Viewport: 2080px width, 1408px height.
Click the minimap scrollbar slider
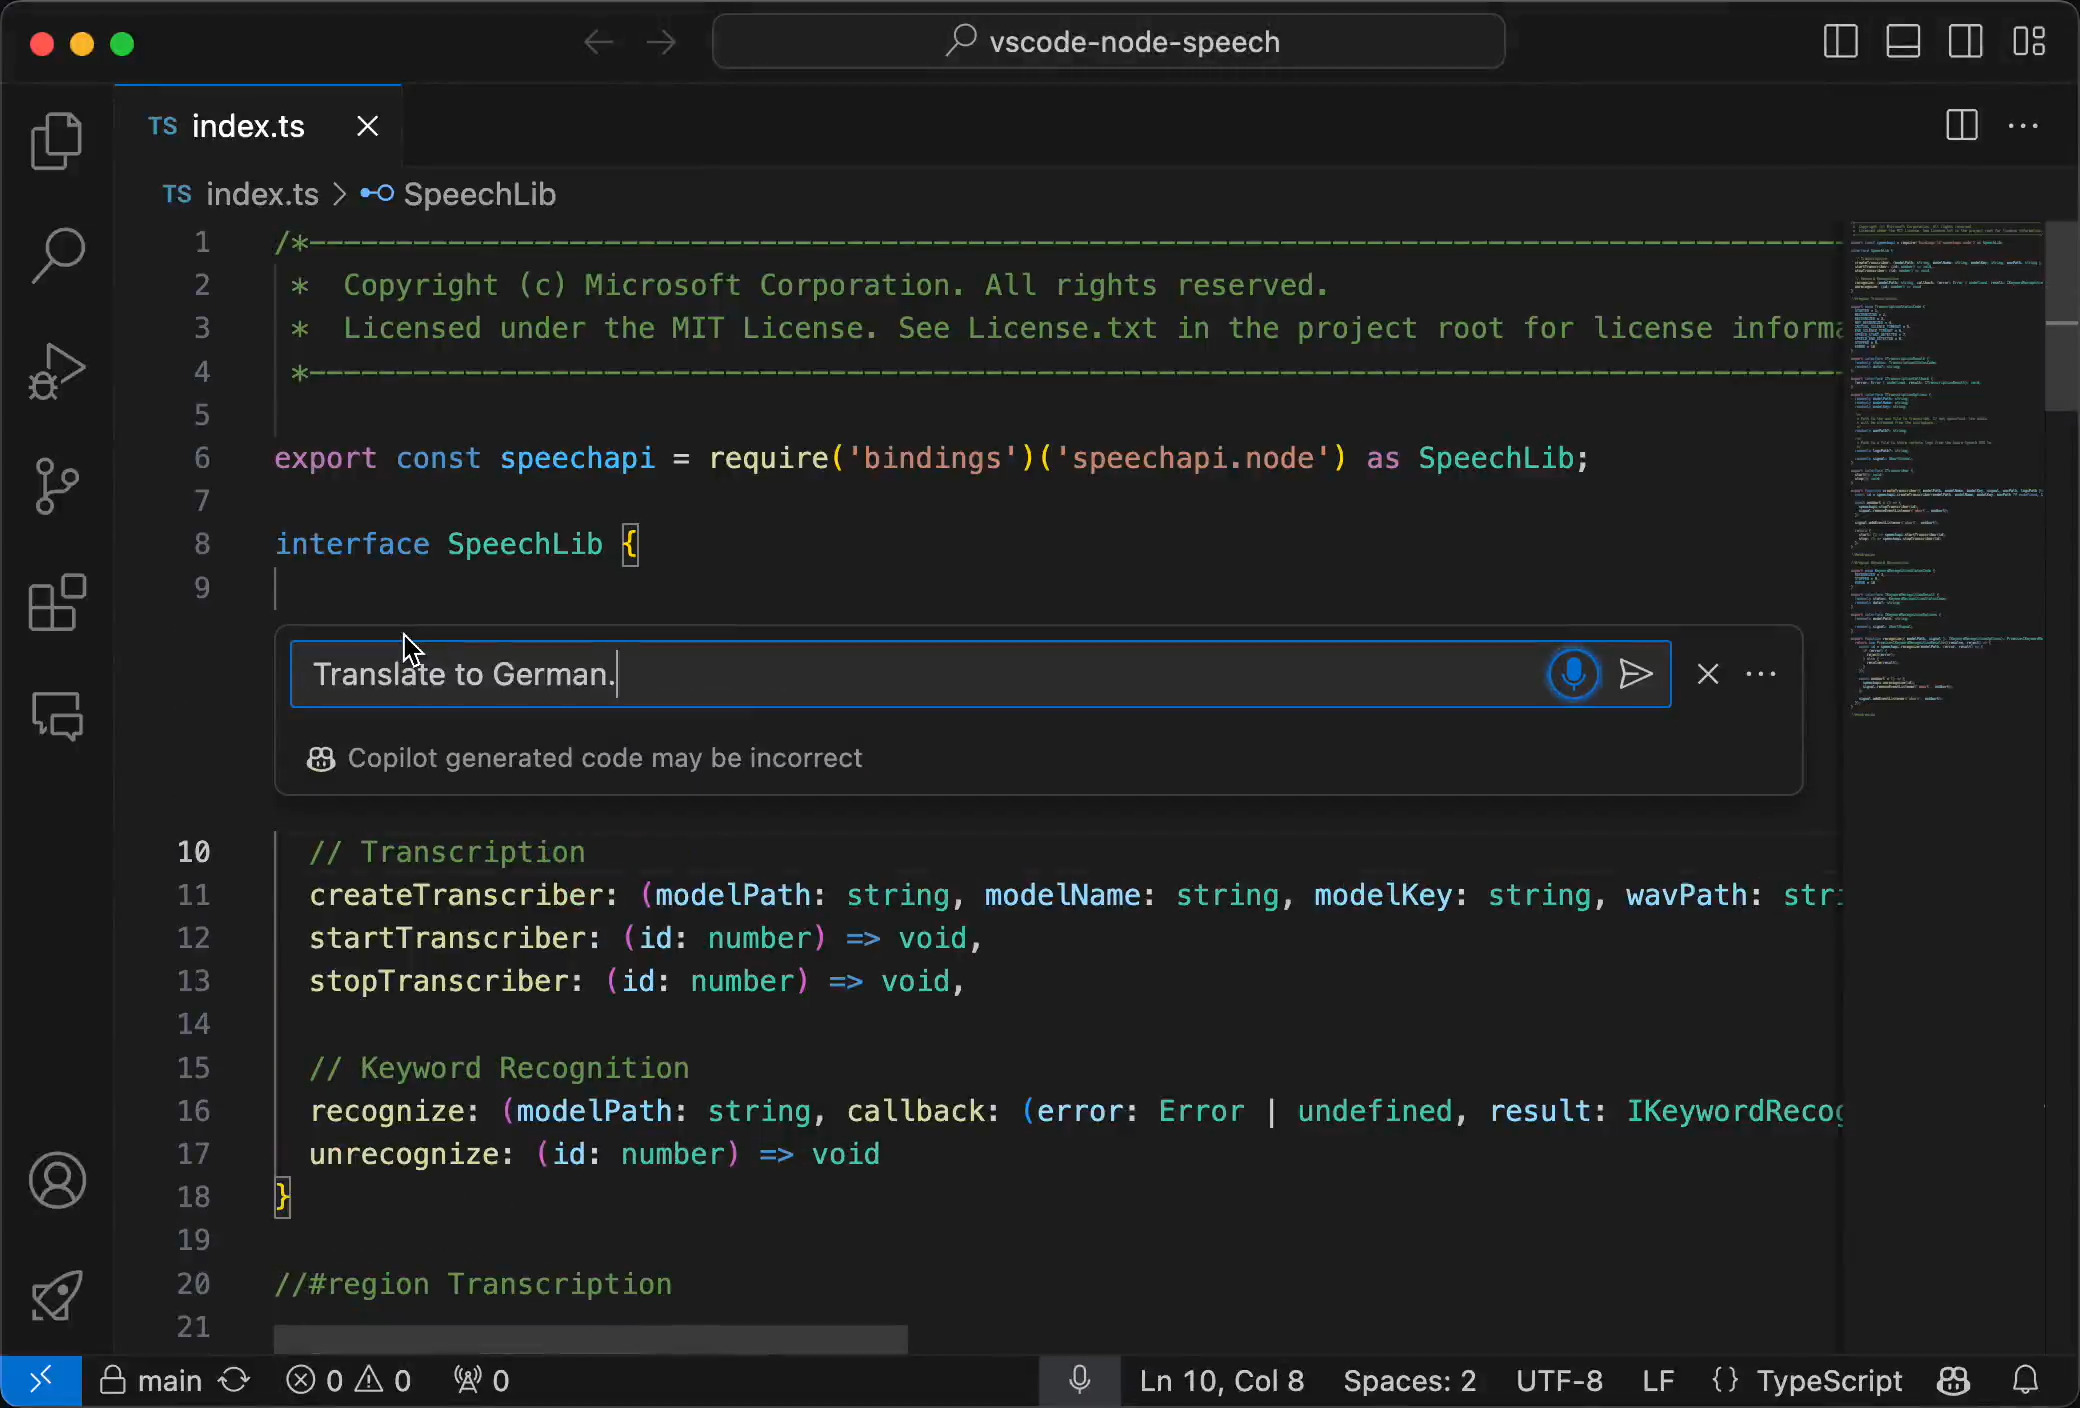pyautogui.click(x=2062, y=316)
